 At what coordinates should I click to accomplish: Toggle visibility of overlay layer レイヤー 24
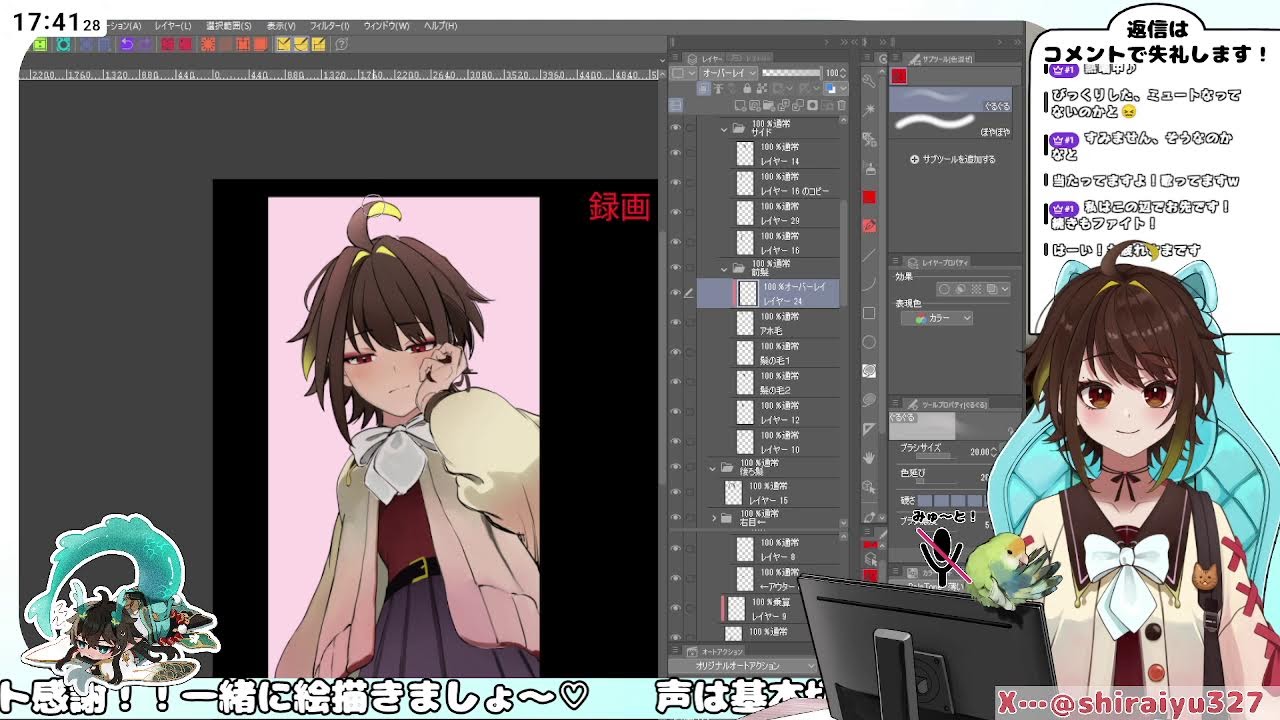click(x=675, y=293)
